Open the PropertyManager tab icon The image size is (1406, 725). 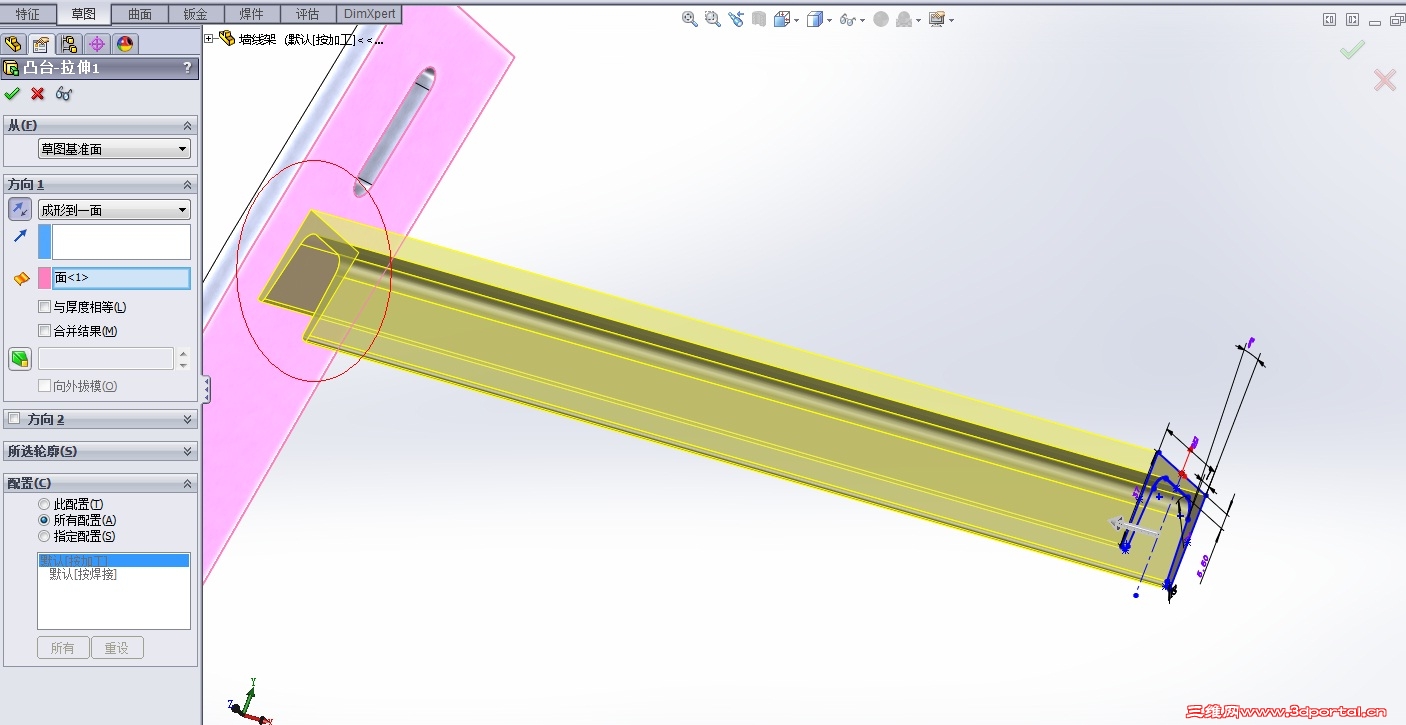pyautogui.click(x=41, y=44)
